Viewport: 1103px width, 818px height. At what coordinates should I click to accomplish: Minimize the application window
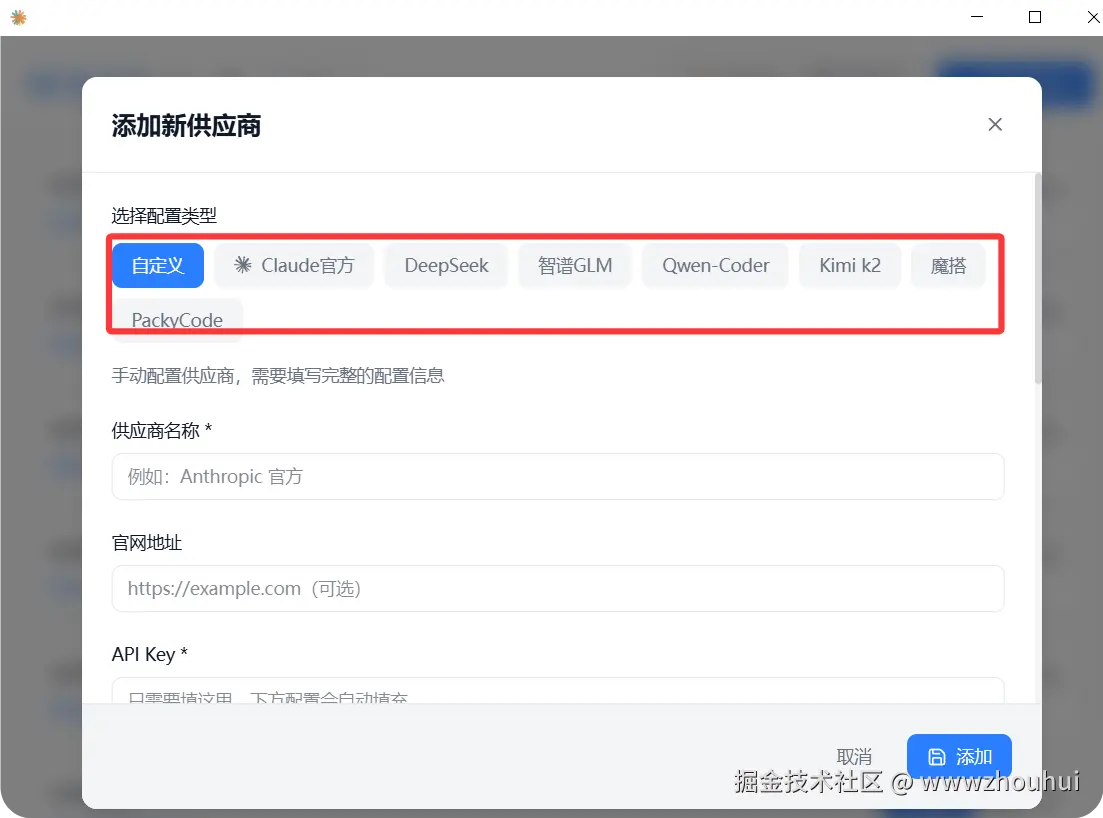point(977,17)
